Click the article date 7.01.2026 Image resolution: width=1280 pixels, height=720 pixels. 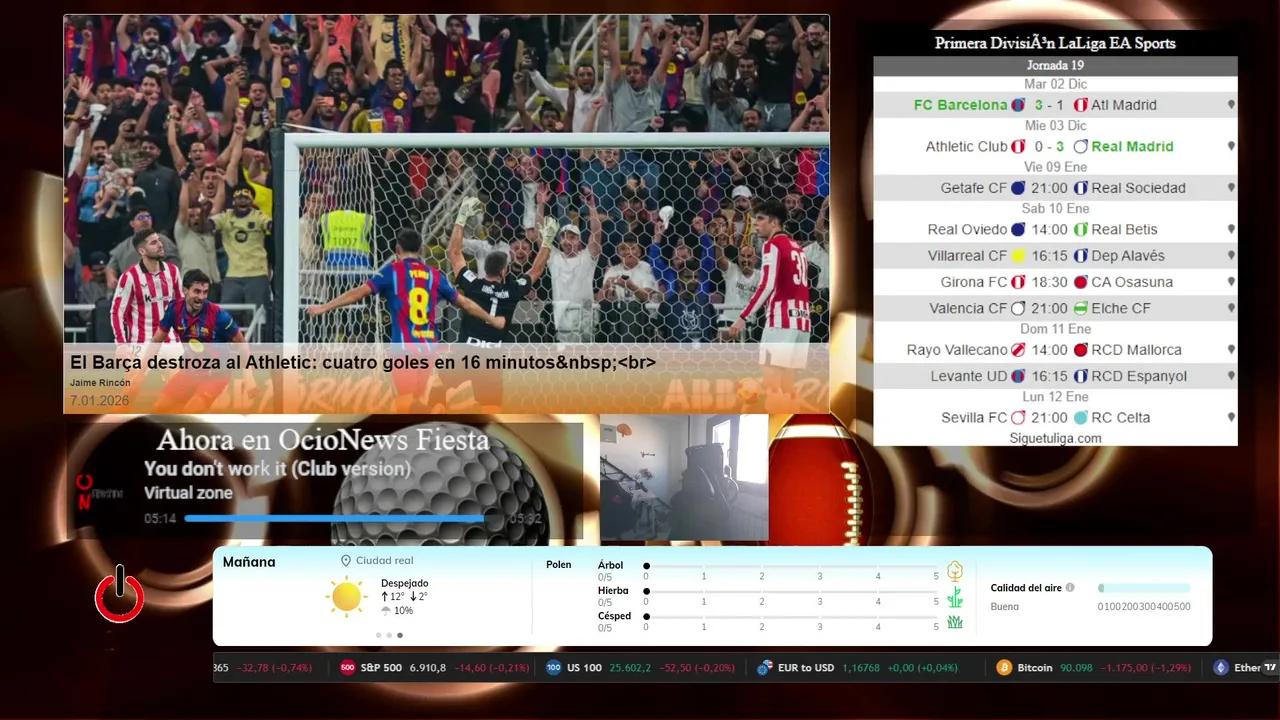click(99, 401)
